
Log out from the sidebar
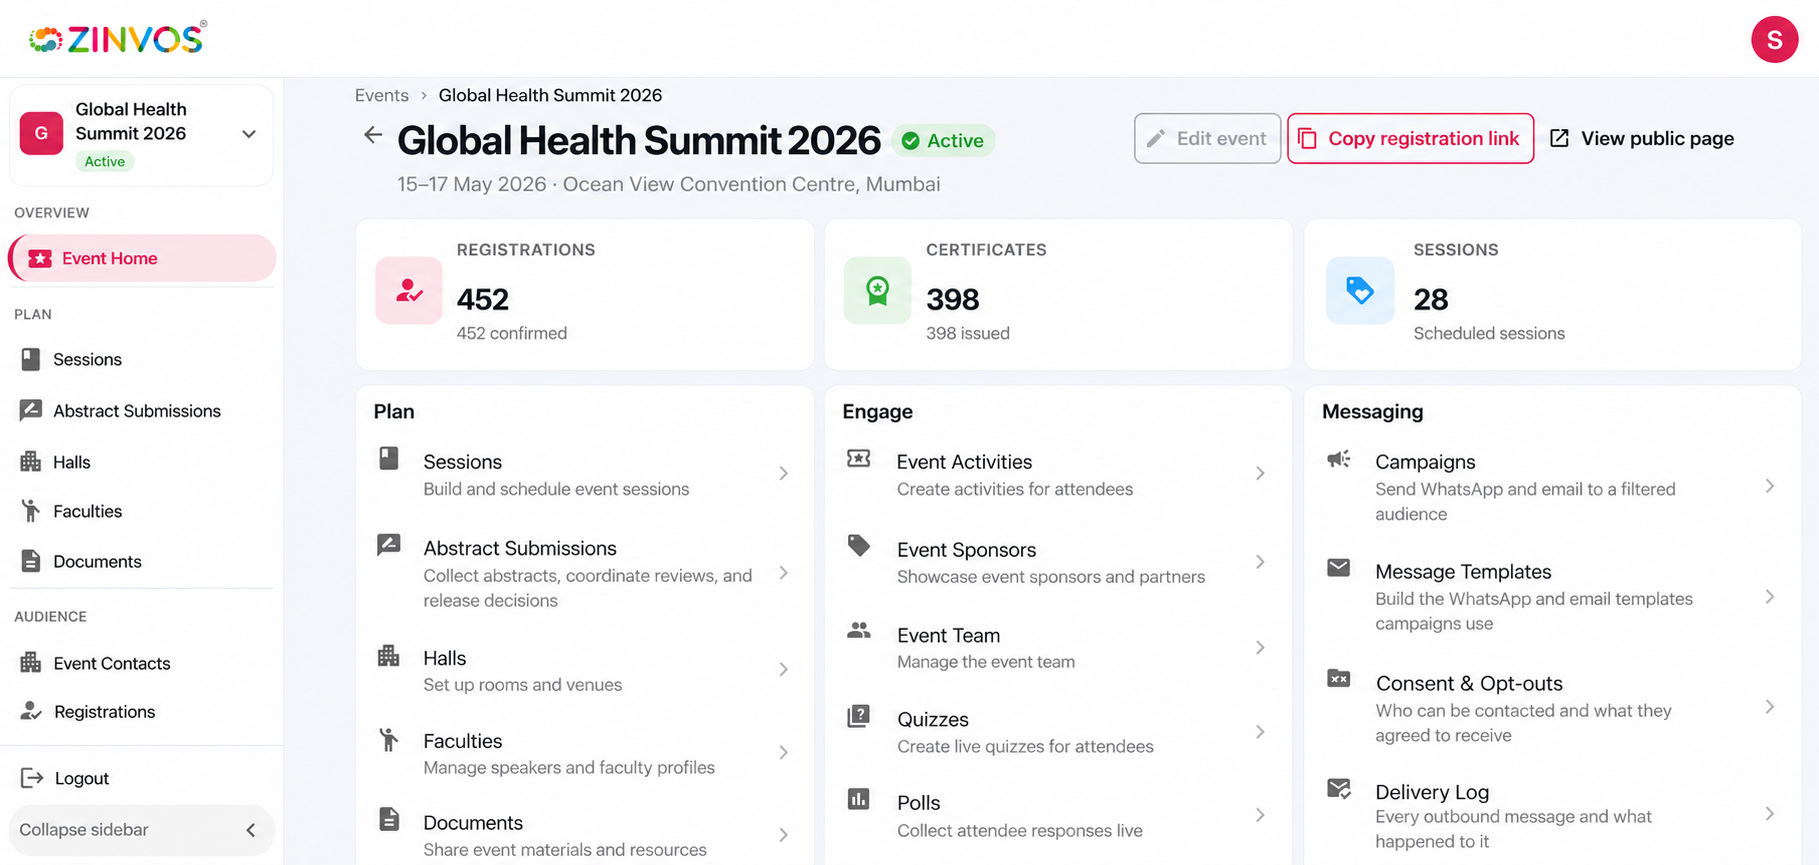point(142,778)
